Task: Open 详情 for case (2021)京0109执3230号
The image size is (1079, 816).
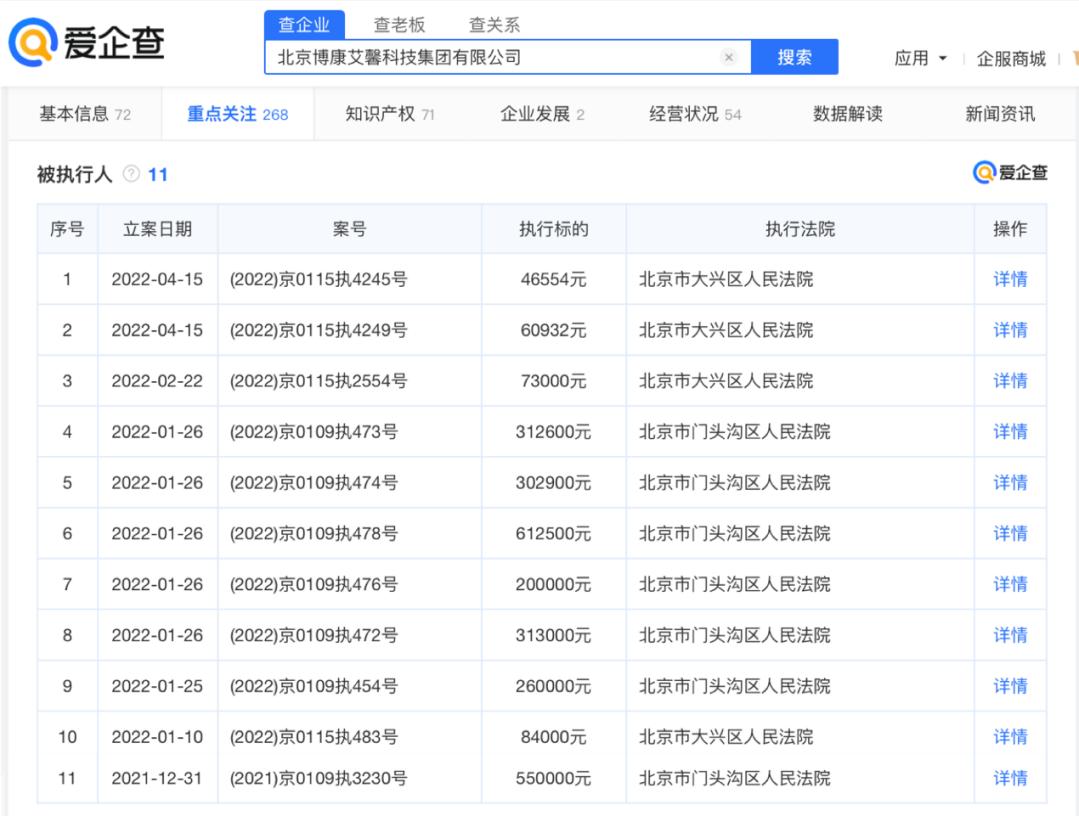Action: 1010,777
